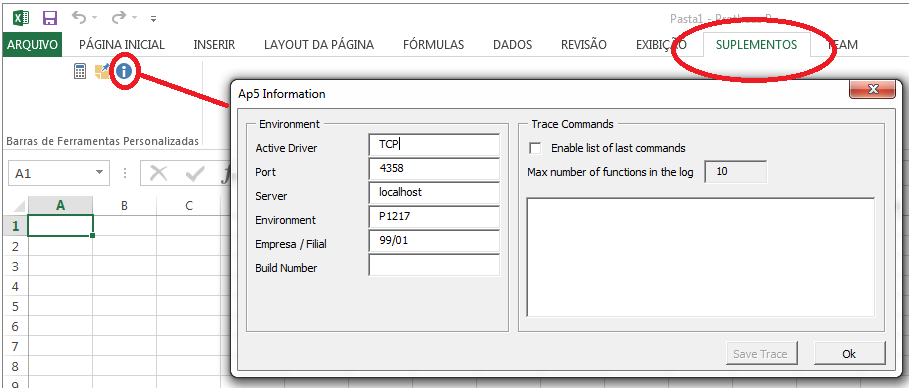Click the max functions log field showing 10

pos(736,172)
